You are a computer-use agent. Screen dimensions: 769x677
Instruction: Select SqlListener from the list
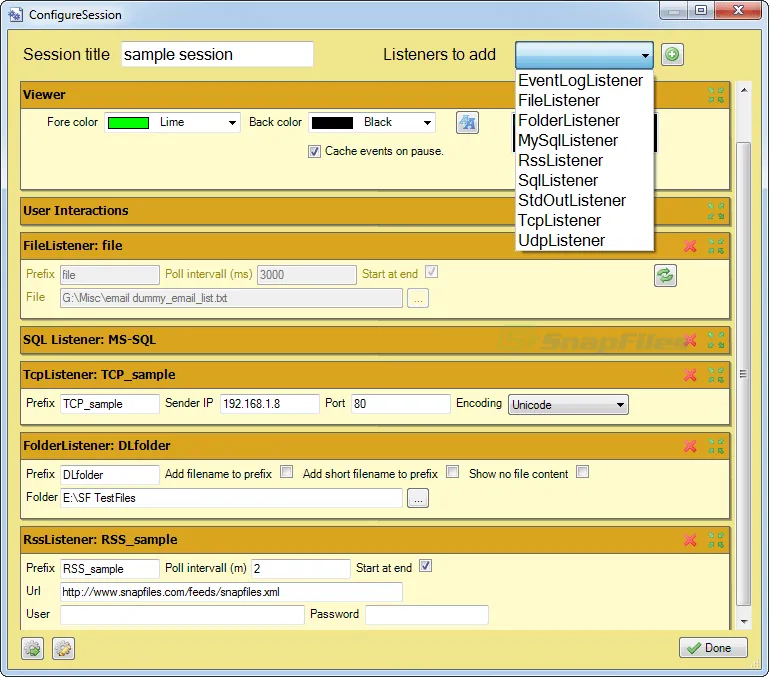[x=584, y=181]
